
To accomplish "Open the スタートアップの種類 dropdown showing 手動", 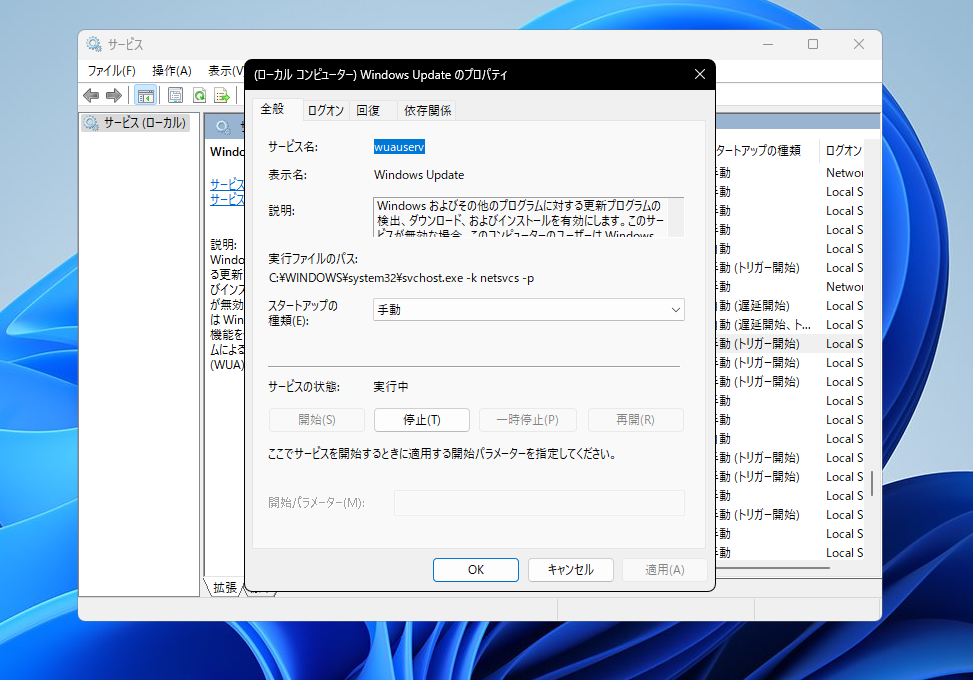I will [529, 310].
